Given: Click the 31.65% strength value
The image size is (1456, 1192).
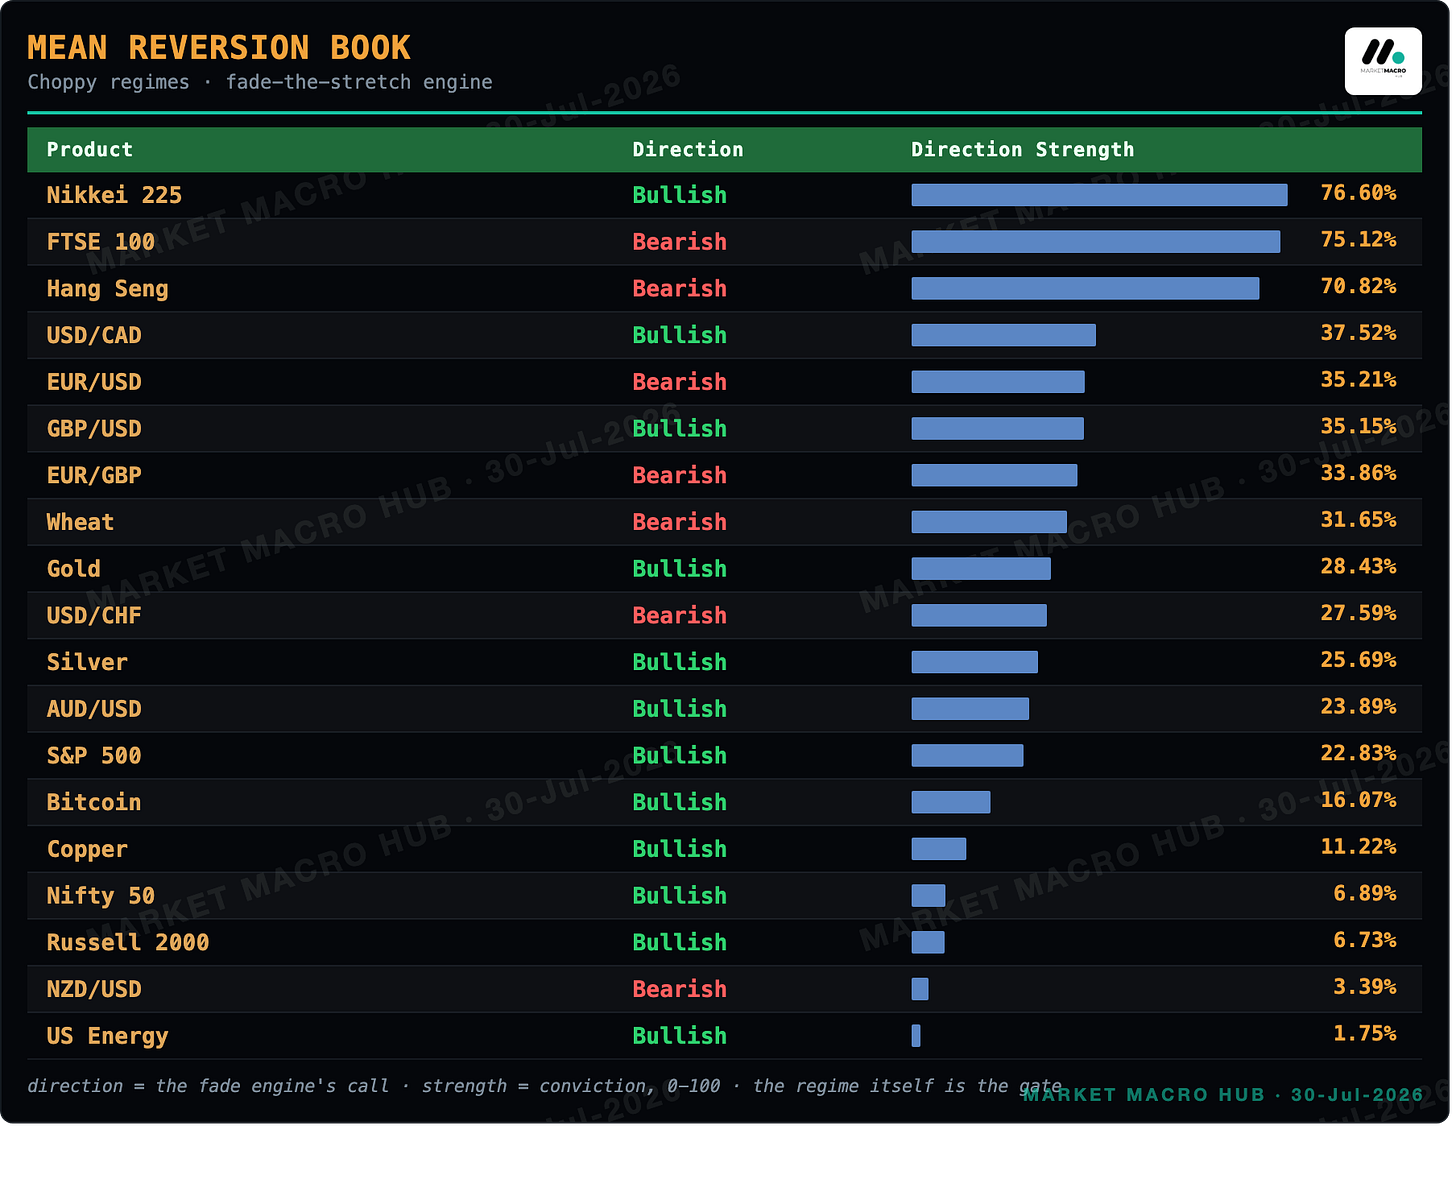Looking at the screenshot, I should pos(1358,519).
